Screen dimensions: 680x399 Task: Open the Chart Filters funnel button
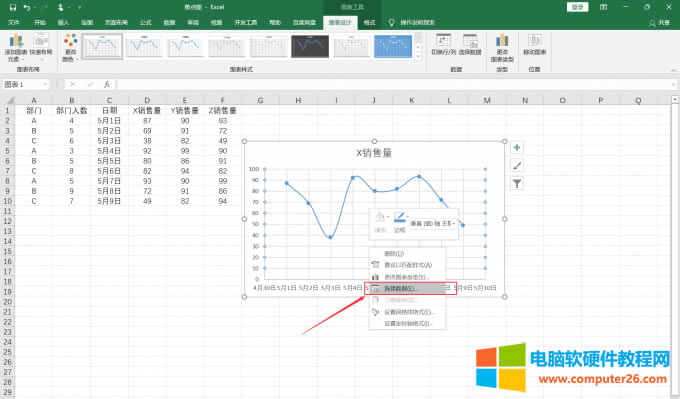[517, 183]
